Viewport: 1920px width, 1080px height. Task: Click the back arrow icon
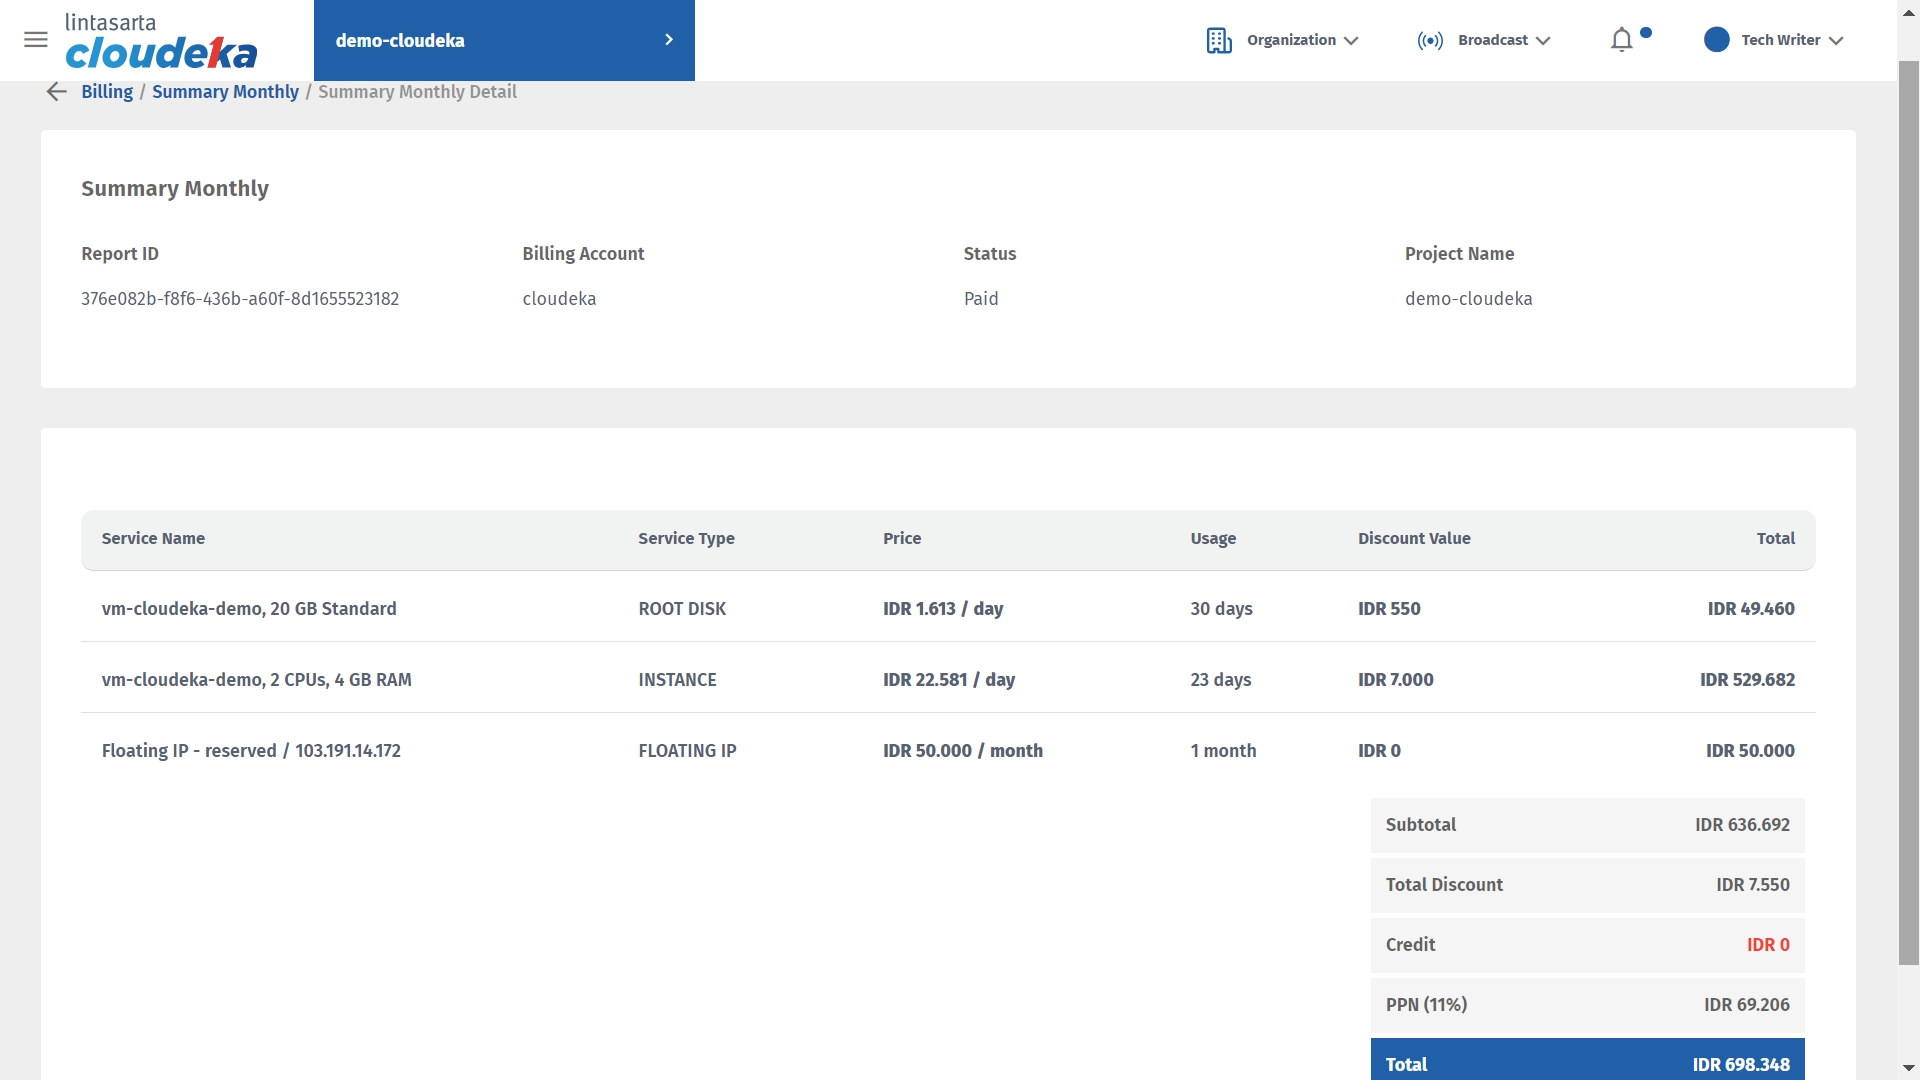(56, 92)
